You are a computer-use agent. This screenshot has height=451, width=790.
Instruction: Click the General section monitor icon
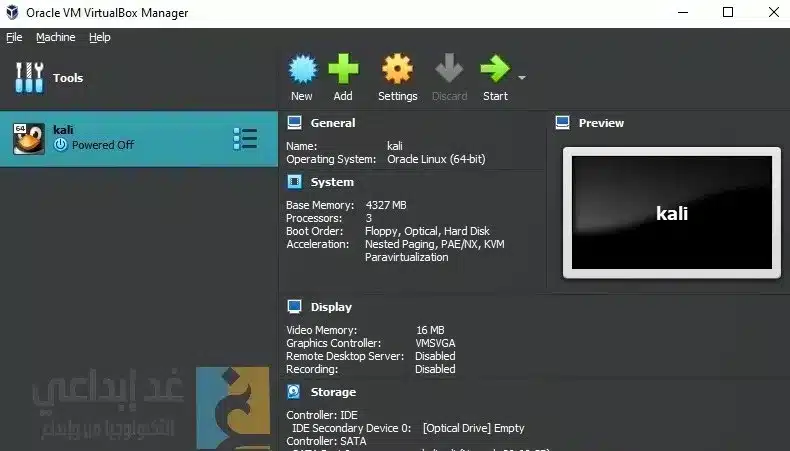(294, 122)
